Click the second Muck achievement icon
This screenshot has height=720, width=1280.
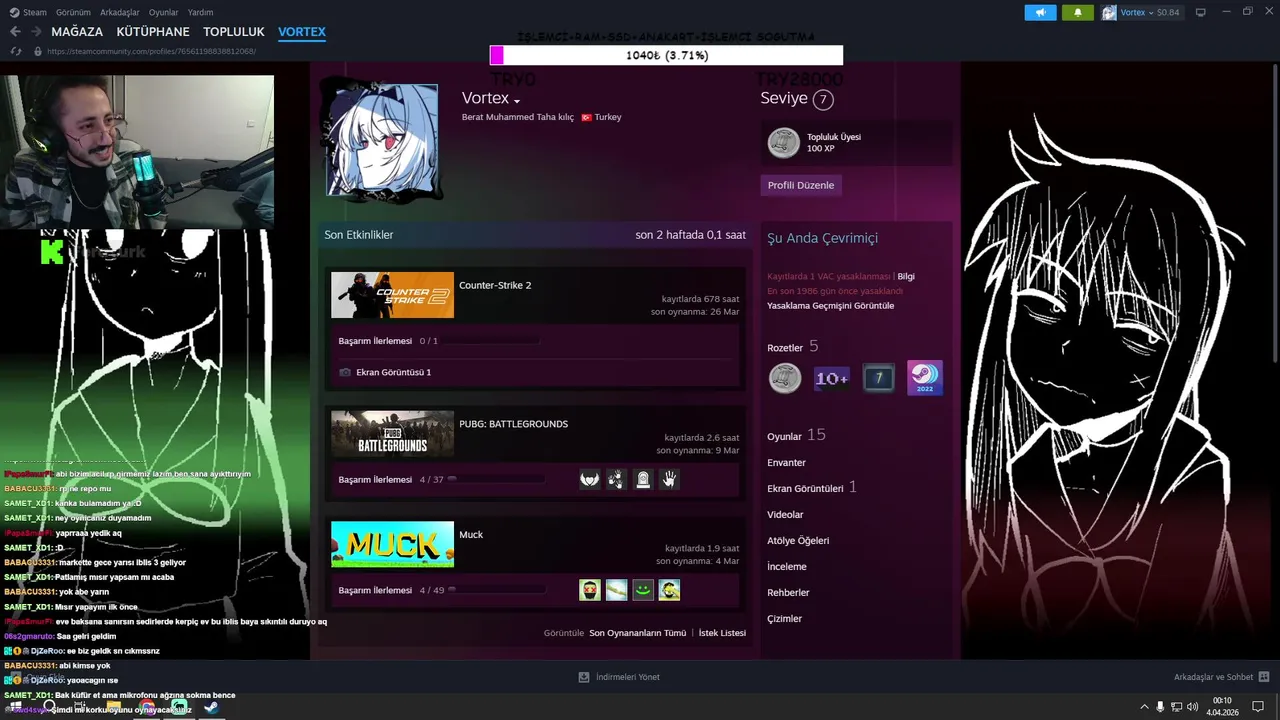(616, 590)
